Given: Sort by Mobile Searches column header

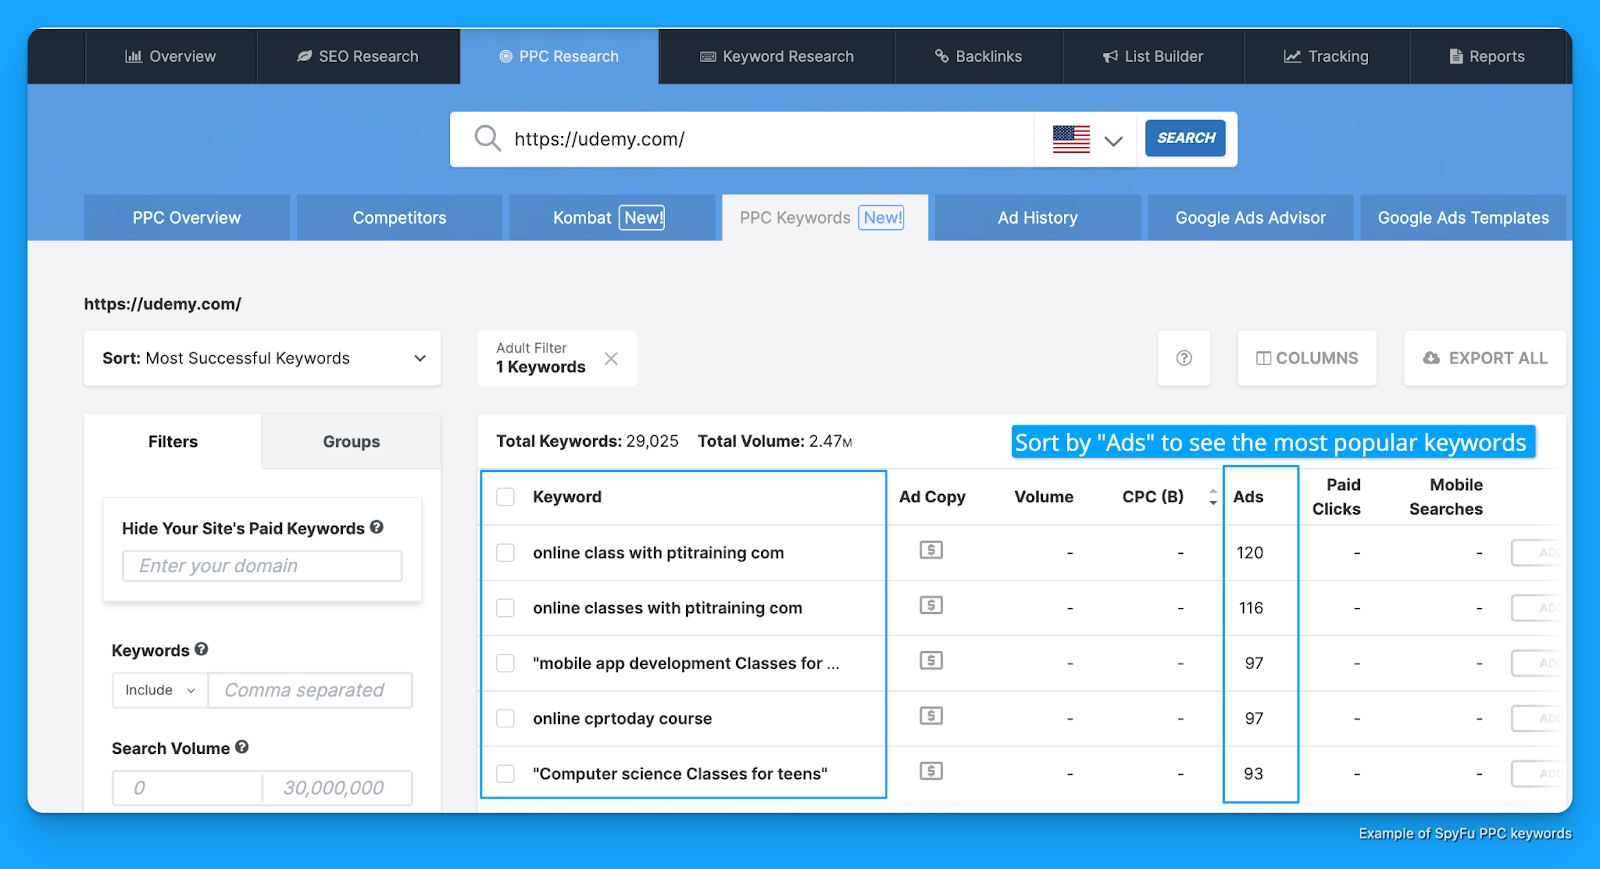Looking at the screenshot, I should click(x=1446, y=497).
